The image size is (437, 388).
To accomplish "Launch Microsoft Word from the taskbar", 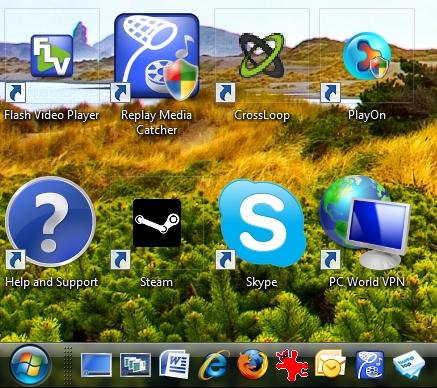I will [x=174, y=364].
